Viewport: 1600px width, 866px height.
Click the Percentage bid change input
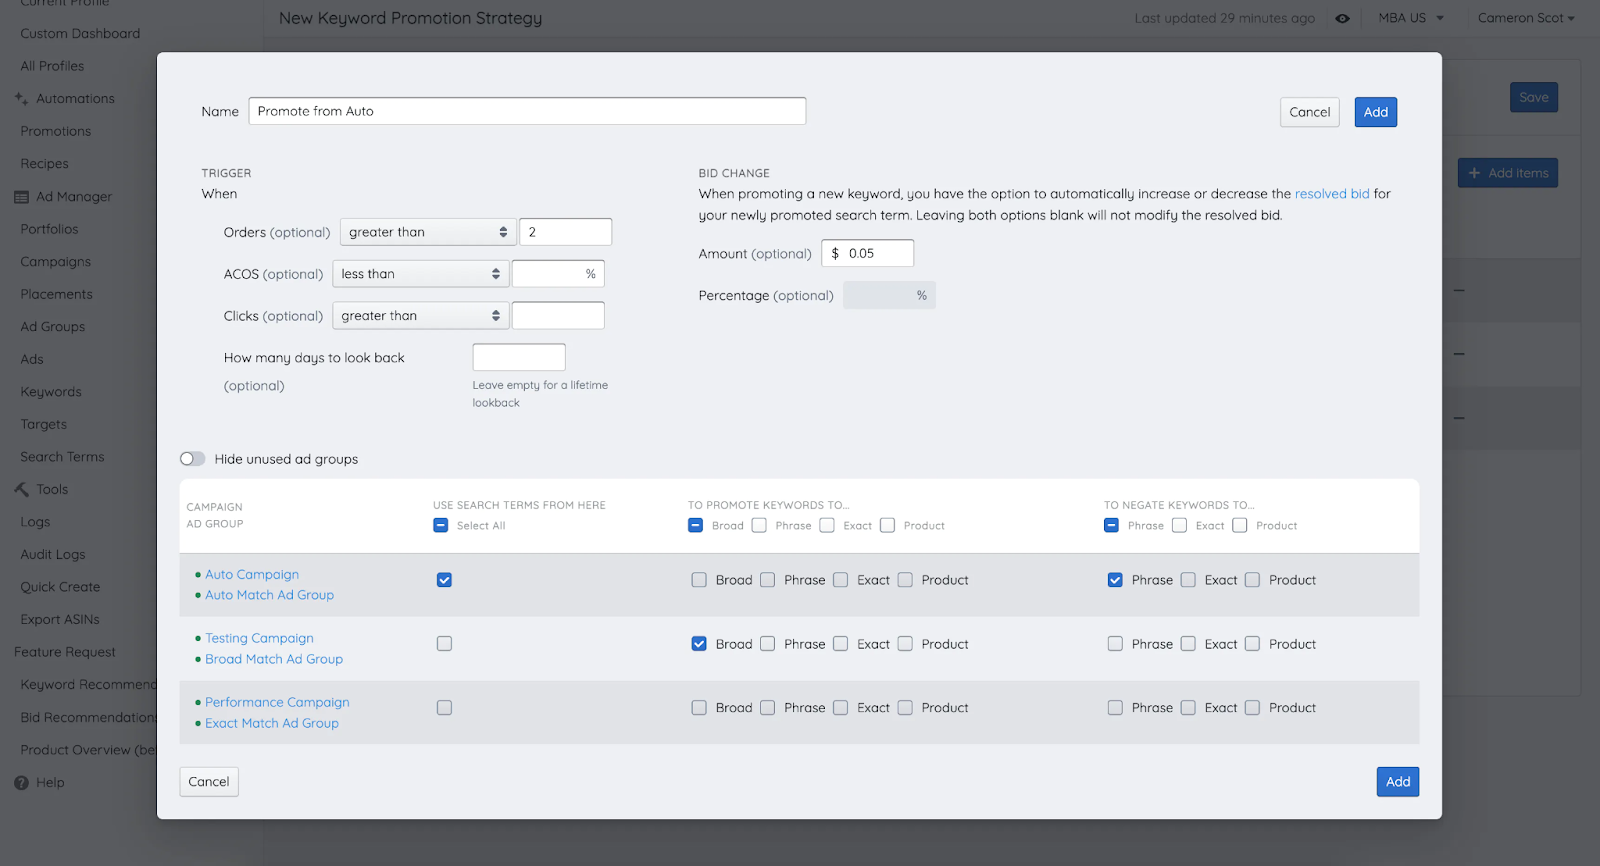[x=889, y=295]
